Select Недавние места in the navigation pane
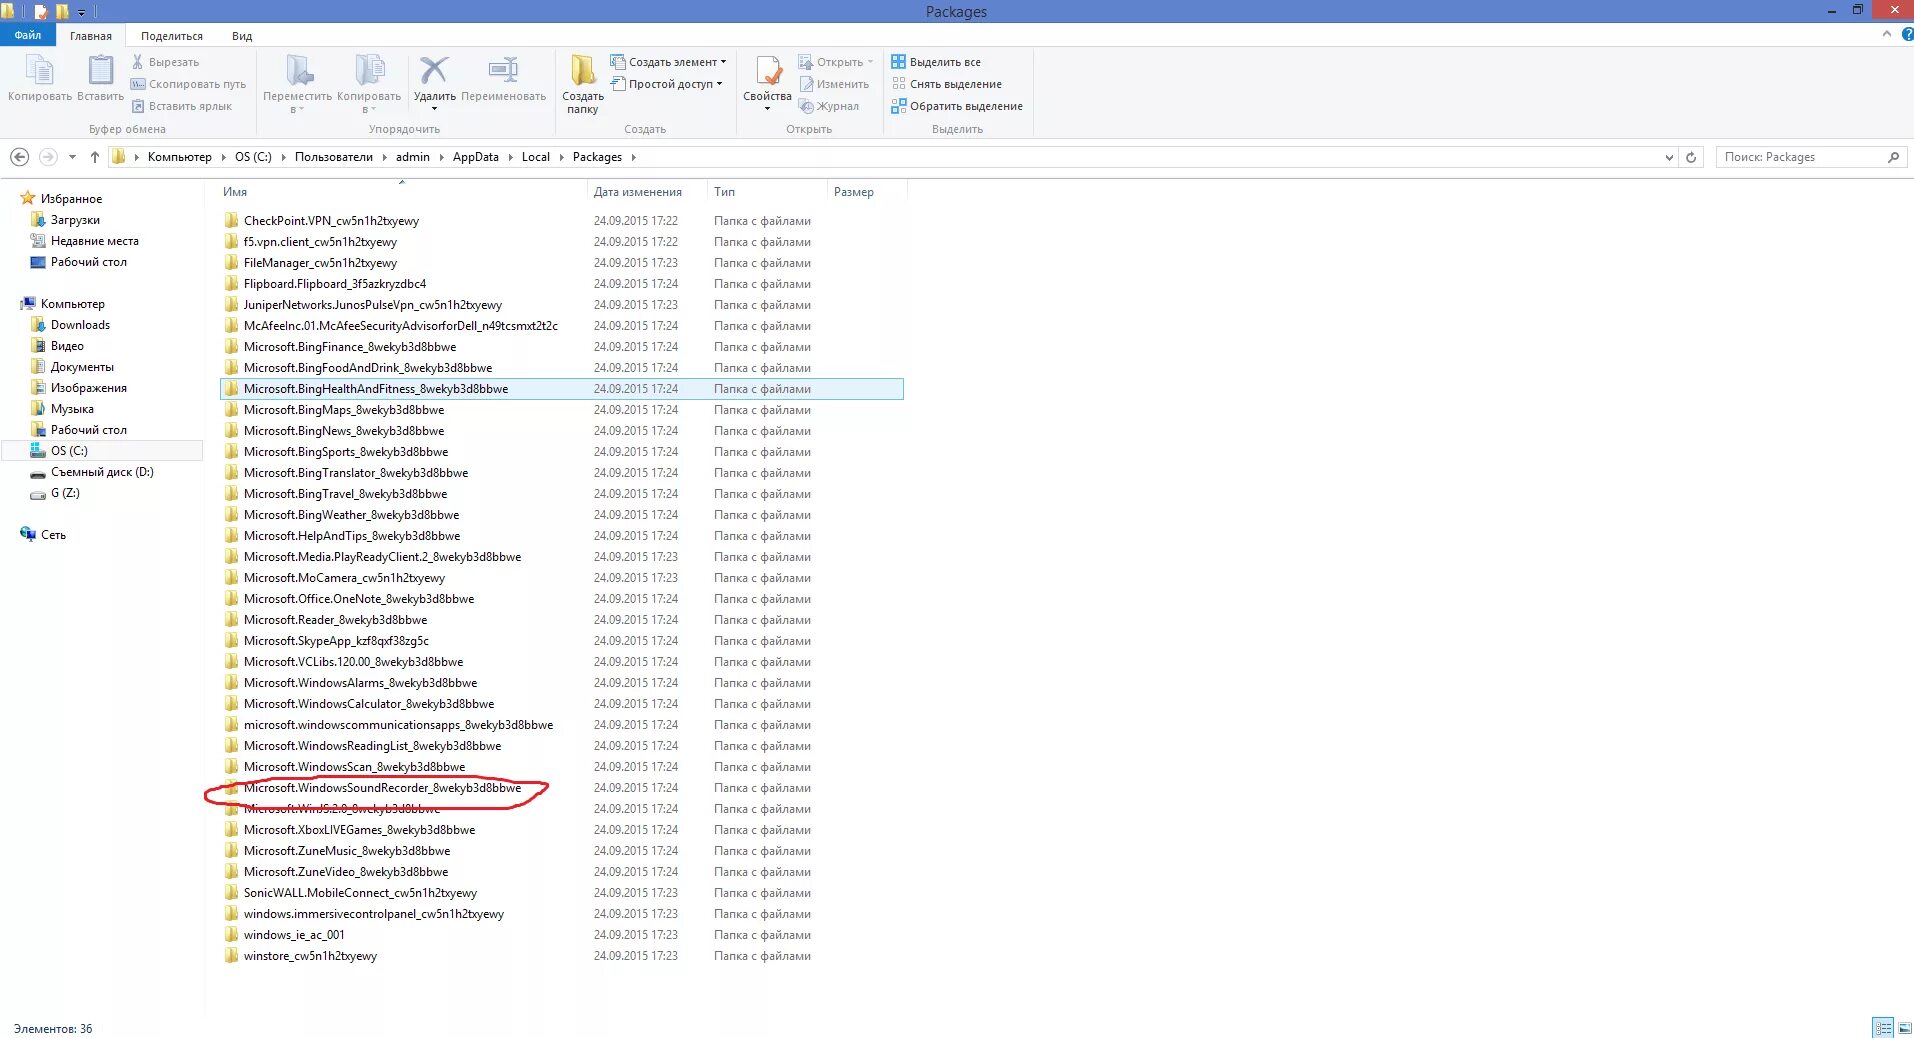 (x=95, y=241)
